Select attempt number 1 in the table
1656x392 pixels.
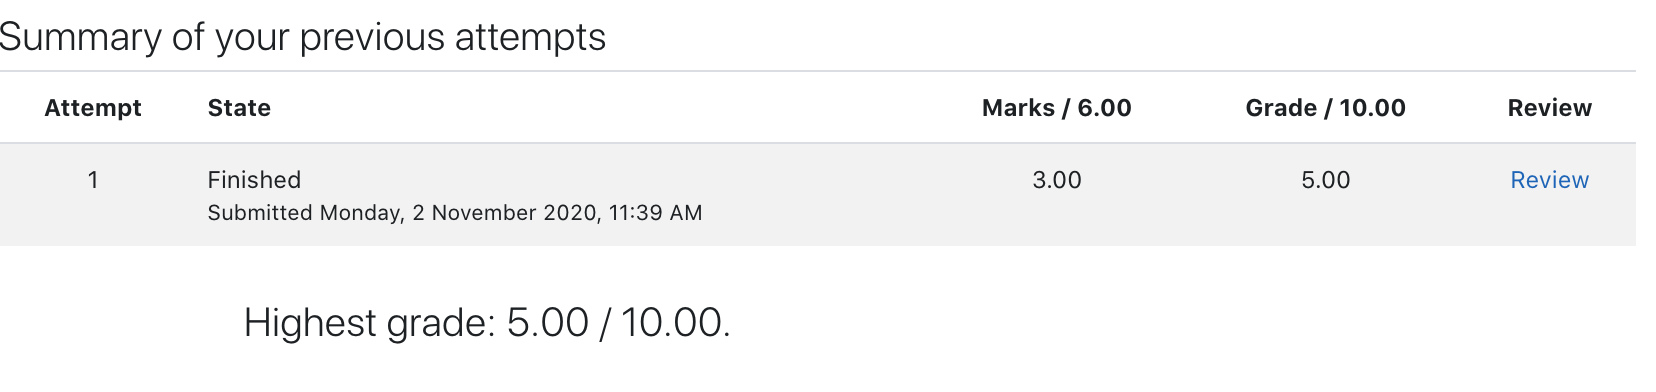pos(93,180)
